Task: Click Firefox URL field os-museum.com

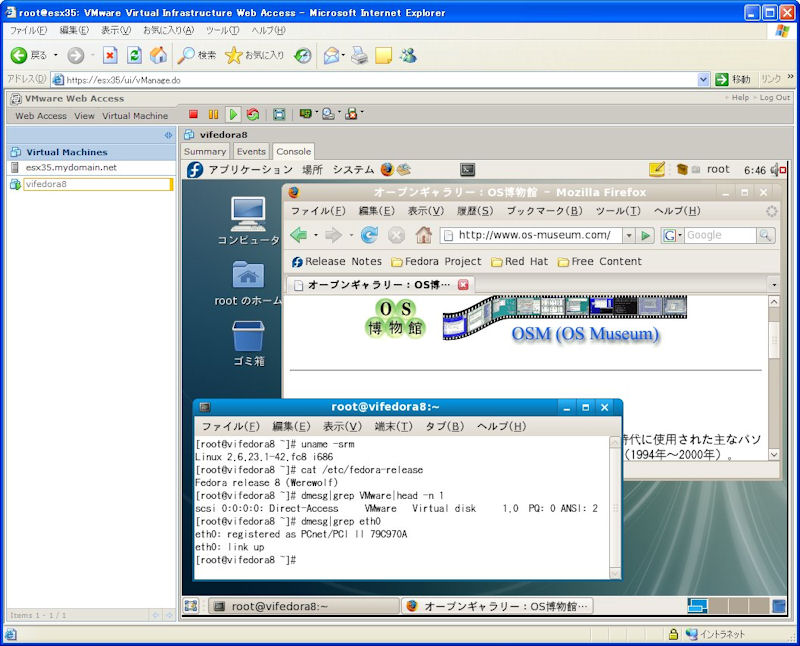Action: coord(532,235)
